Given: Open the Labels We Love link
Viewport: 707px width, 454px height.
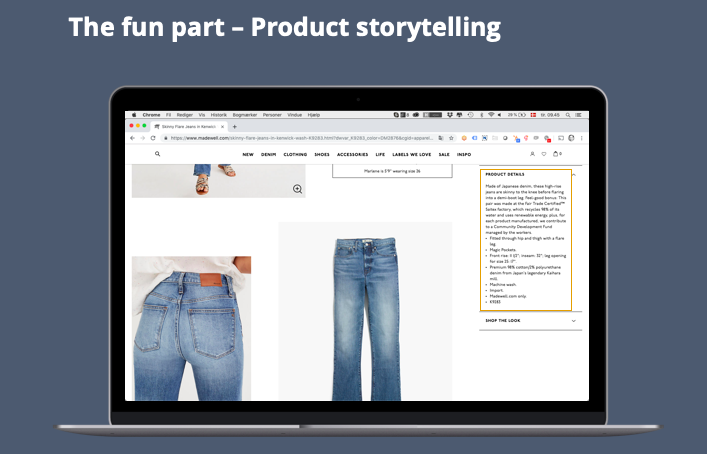Looking at the screenshot, I should pyautogui.click(x=411, y=154).
